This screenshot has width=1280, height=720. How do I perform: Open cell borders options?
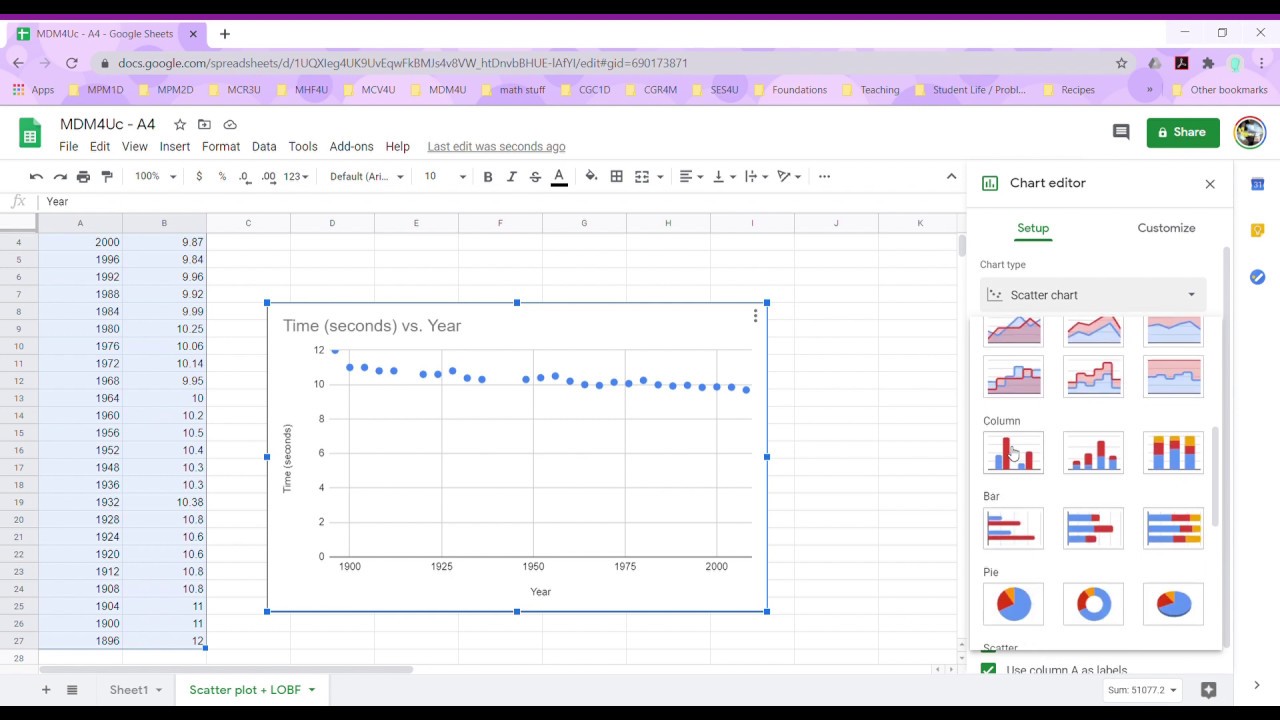coord(617,176)
